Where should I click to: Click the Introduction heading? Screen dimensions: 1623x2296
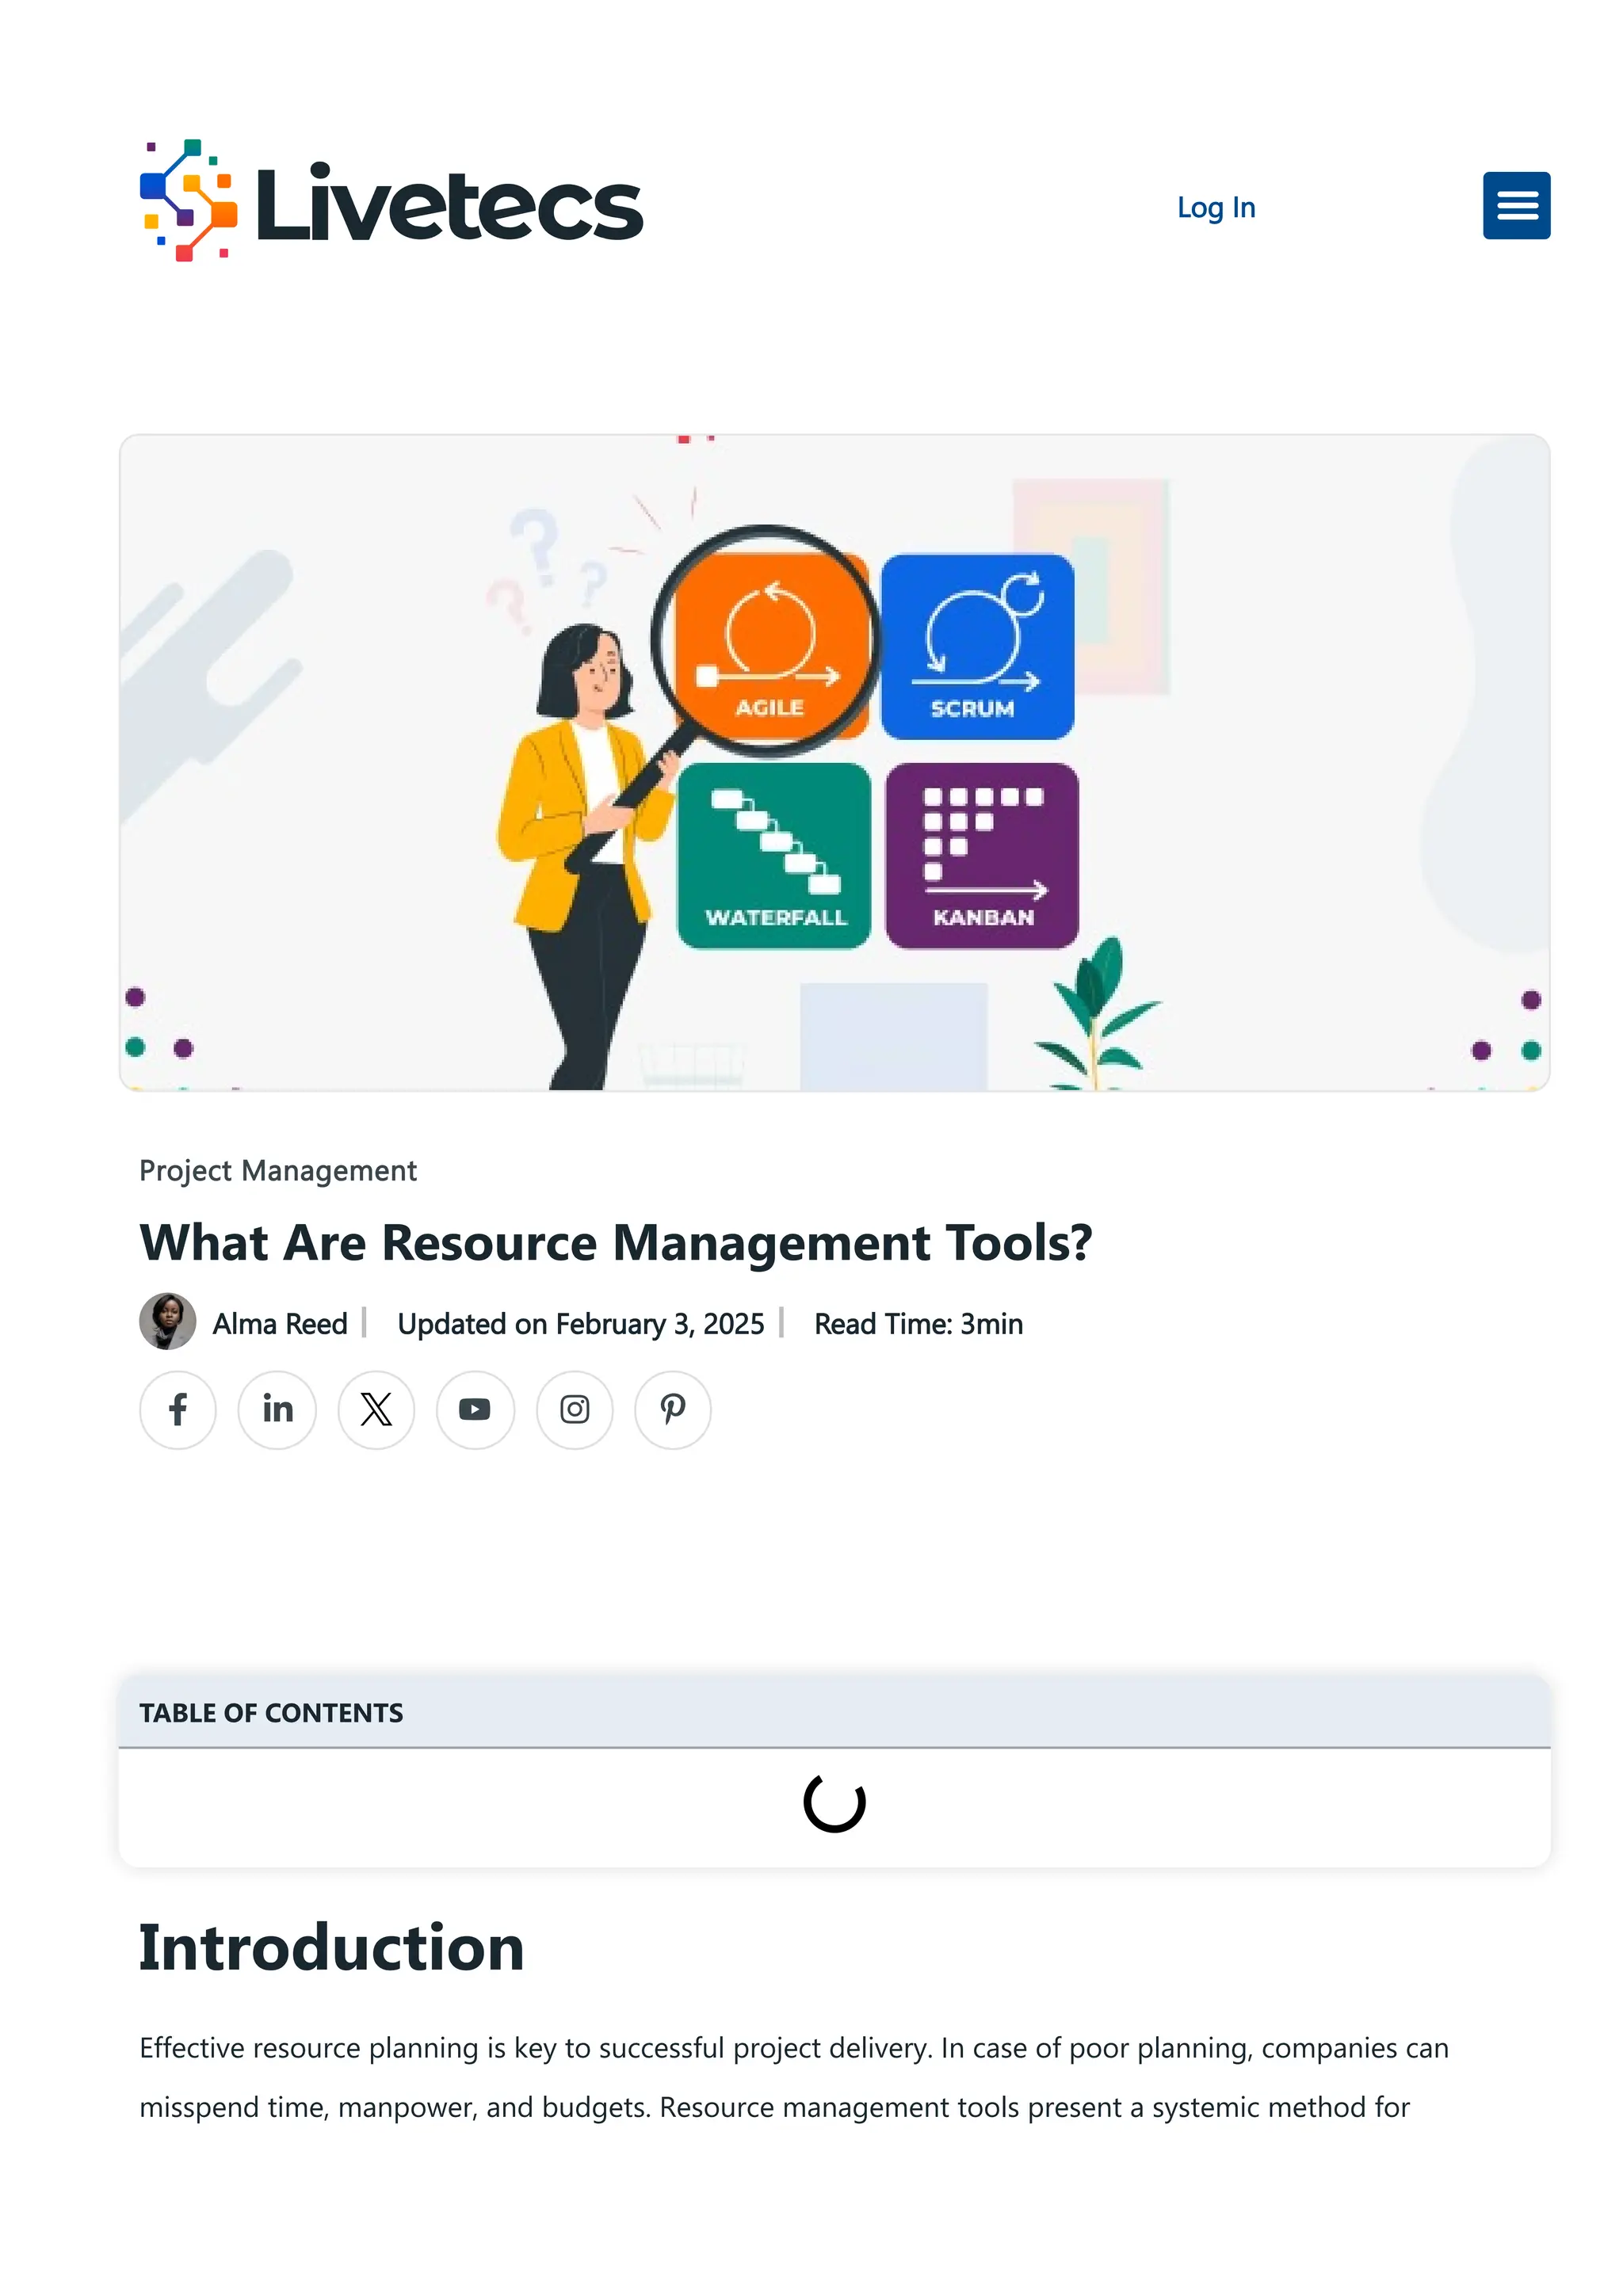[x=331, y=1948]
